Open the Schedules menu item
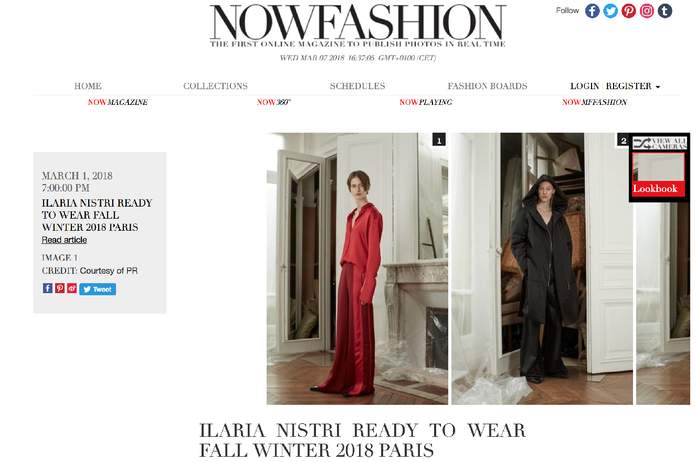 click(x=357, y=86)
